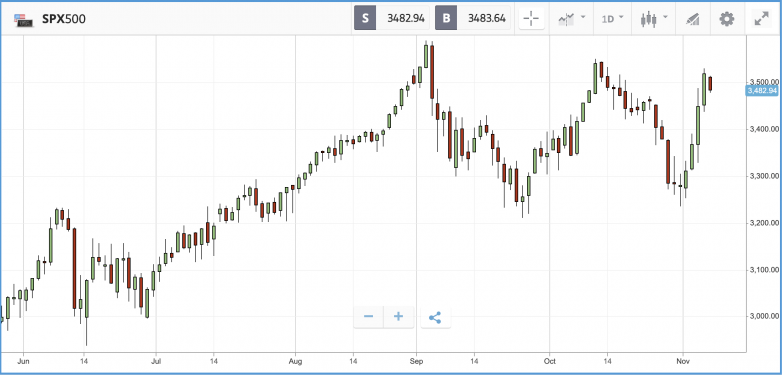Expand chart to full screen
Image resolution: width=782 pixels, height=375 pixels.
coord(761,19)
